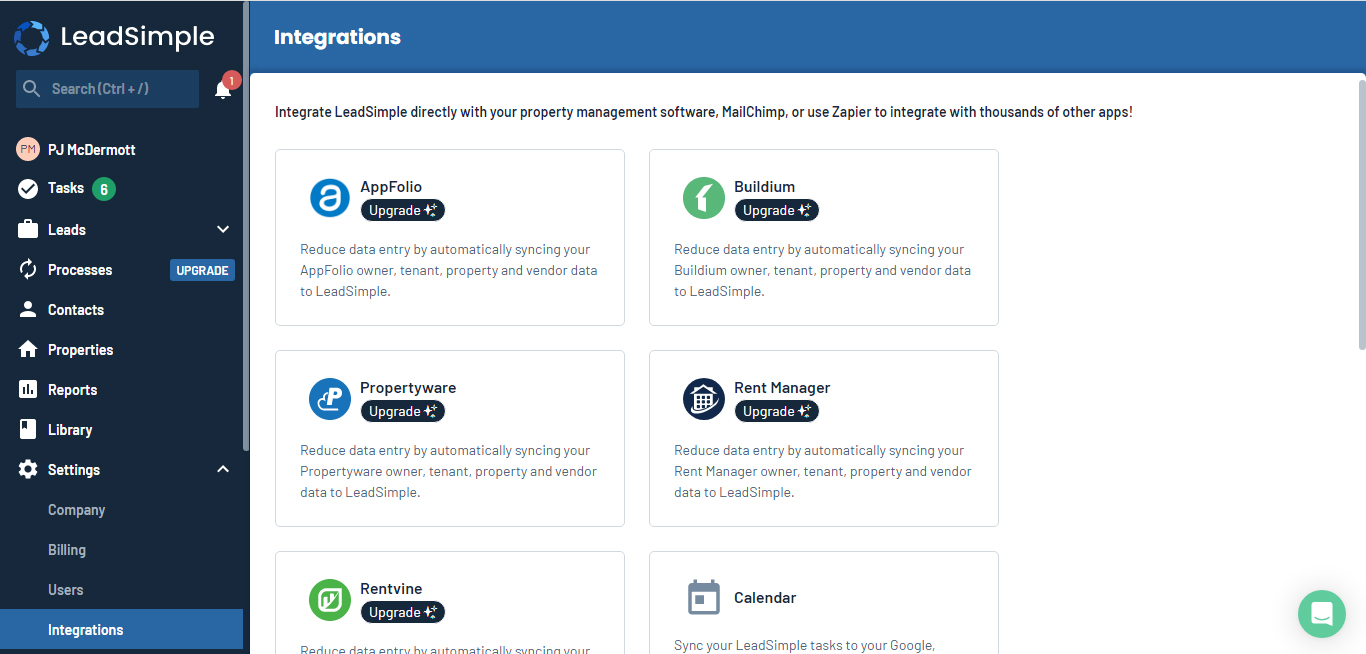1366x654 pixels.
Task: Click the Contacts person icon
Action: 28,310
